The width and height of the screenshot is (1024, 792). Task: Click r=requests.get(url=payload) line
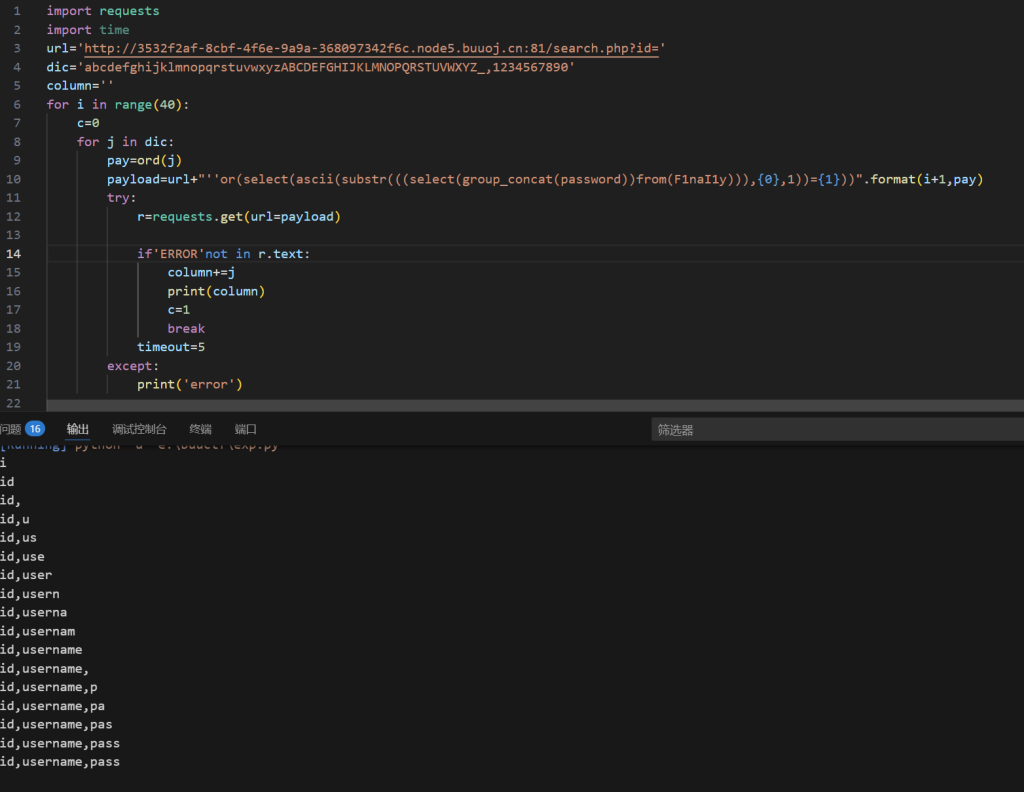tap(239, 216)
